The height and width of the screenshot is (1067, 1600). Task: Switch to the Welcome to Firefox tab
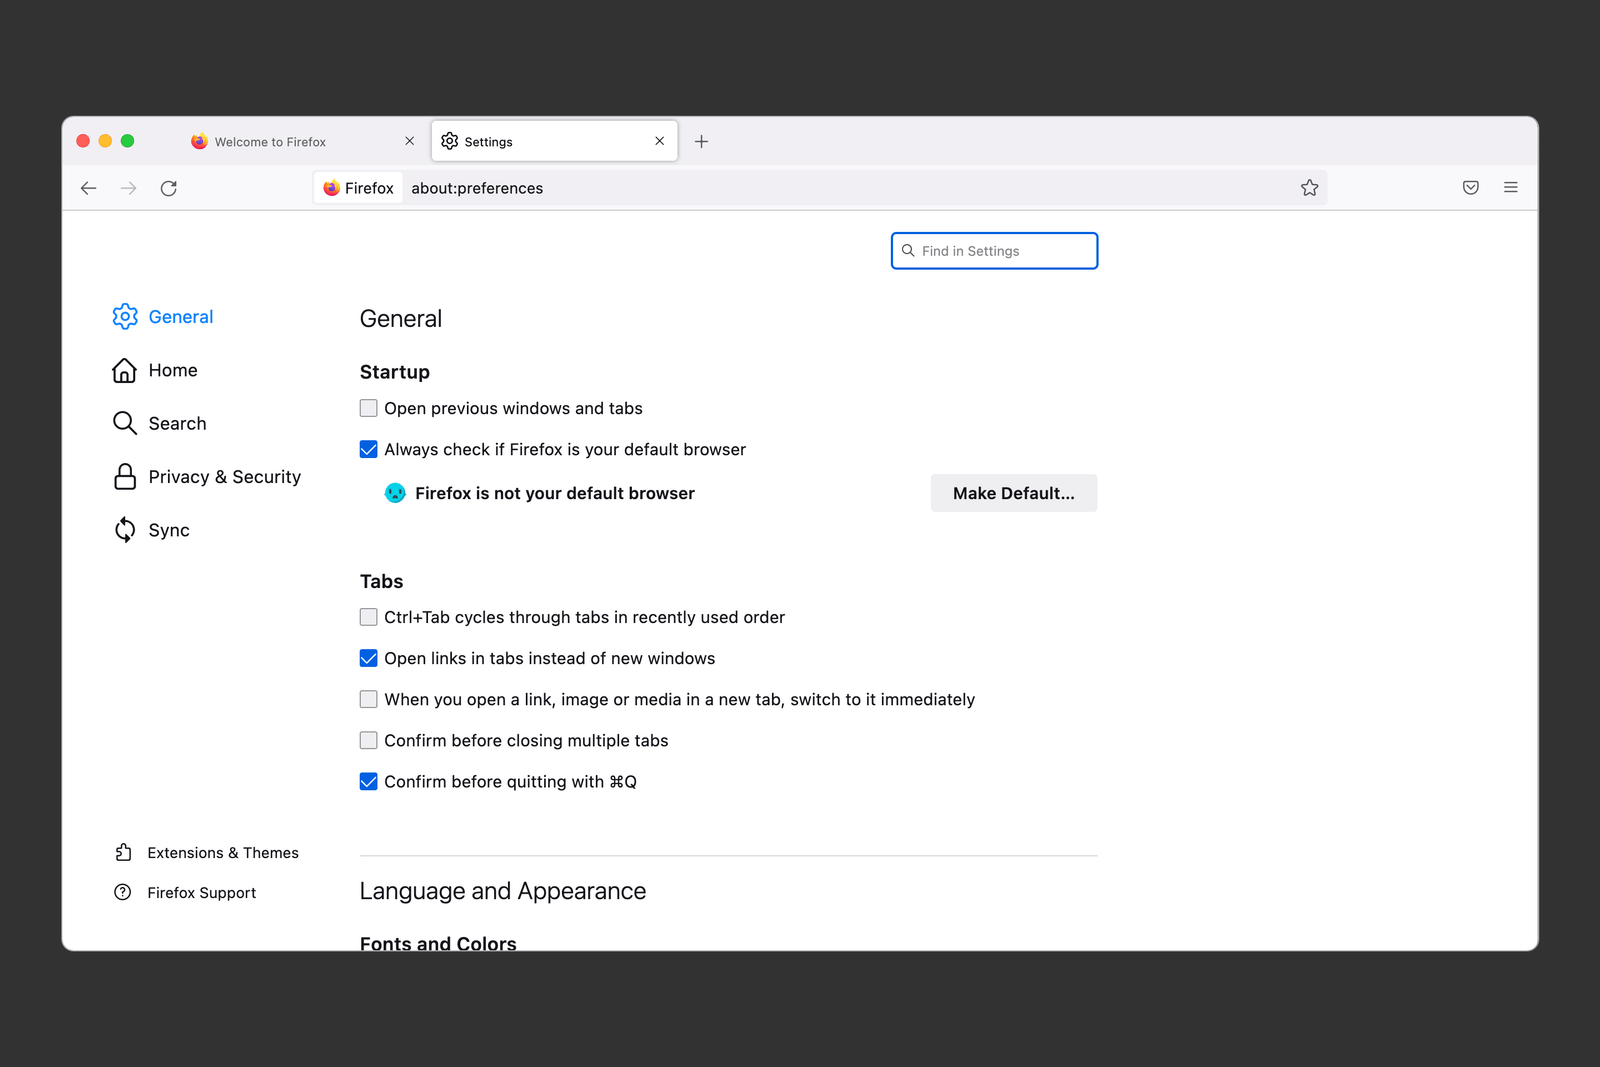click(270, 142)
